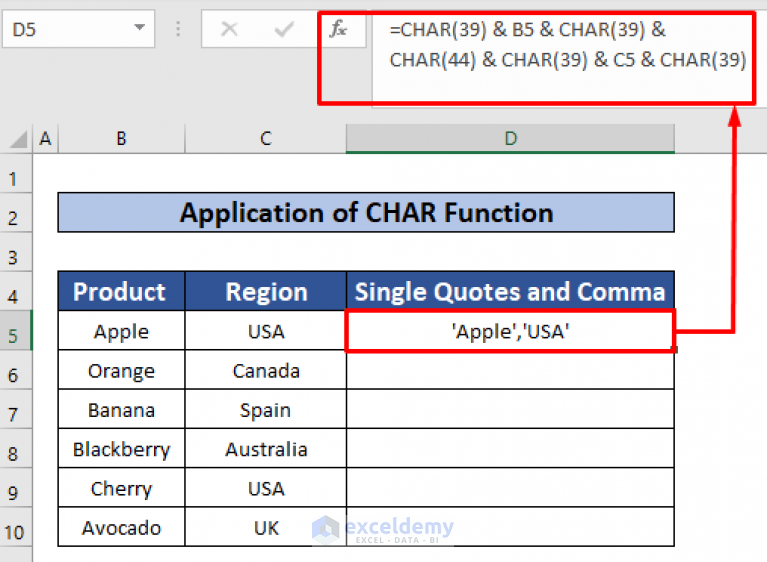Select empty column D cell in Banana row

tap(510, 409)
